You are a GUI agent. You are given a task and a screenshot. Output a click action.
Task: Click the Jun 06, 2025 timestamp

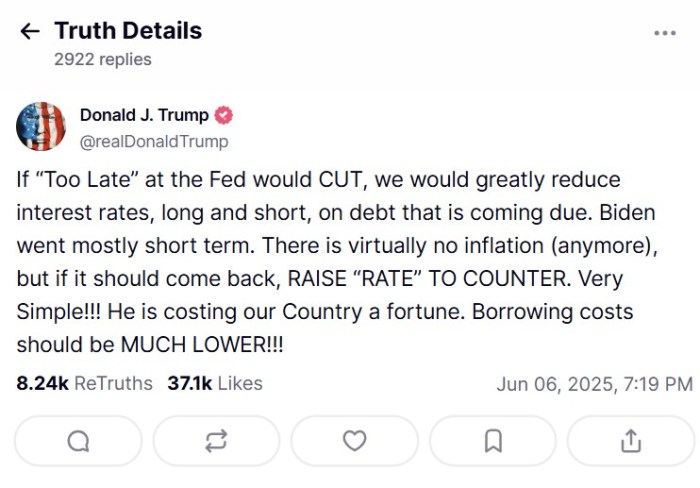[x=594, y=384]
